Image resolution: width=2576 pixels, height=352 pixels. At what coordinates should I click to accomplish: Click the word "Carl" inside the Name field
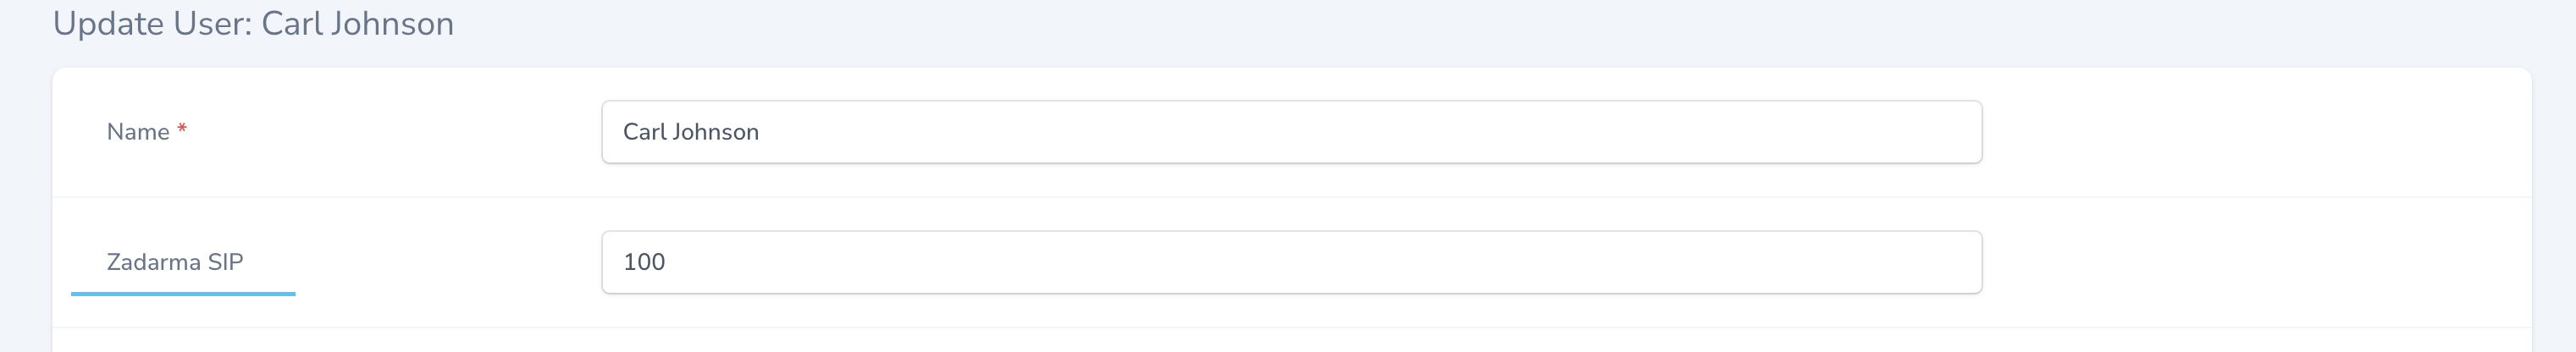pos(644,132)
